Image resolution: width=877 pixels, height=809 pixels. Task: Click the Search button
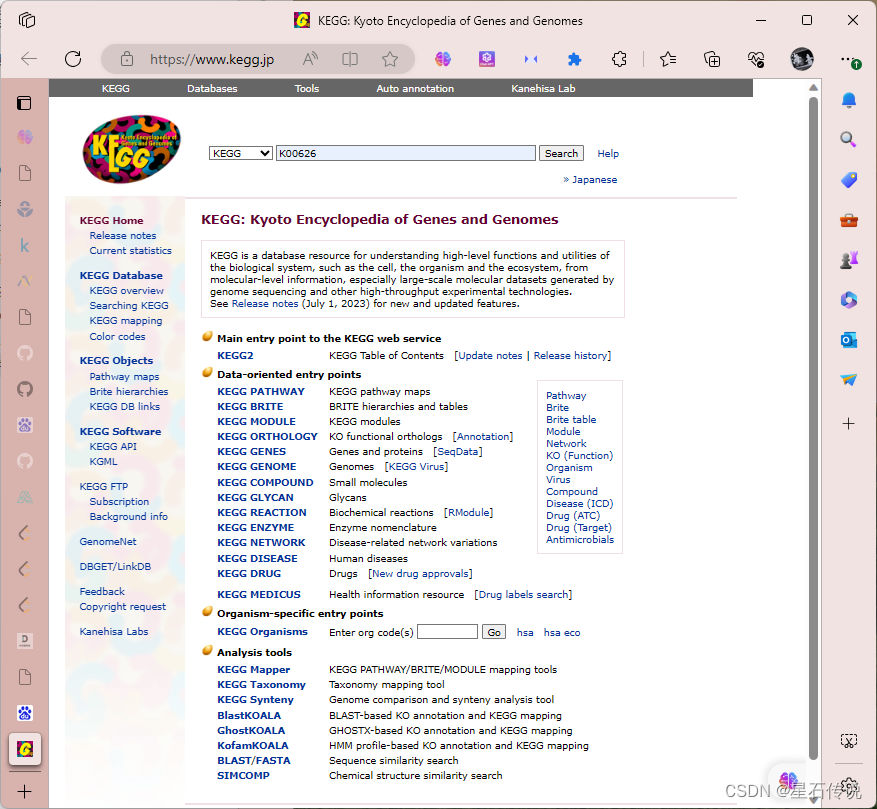pos(561,153)
